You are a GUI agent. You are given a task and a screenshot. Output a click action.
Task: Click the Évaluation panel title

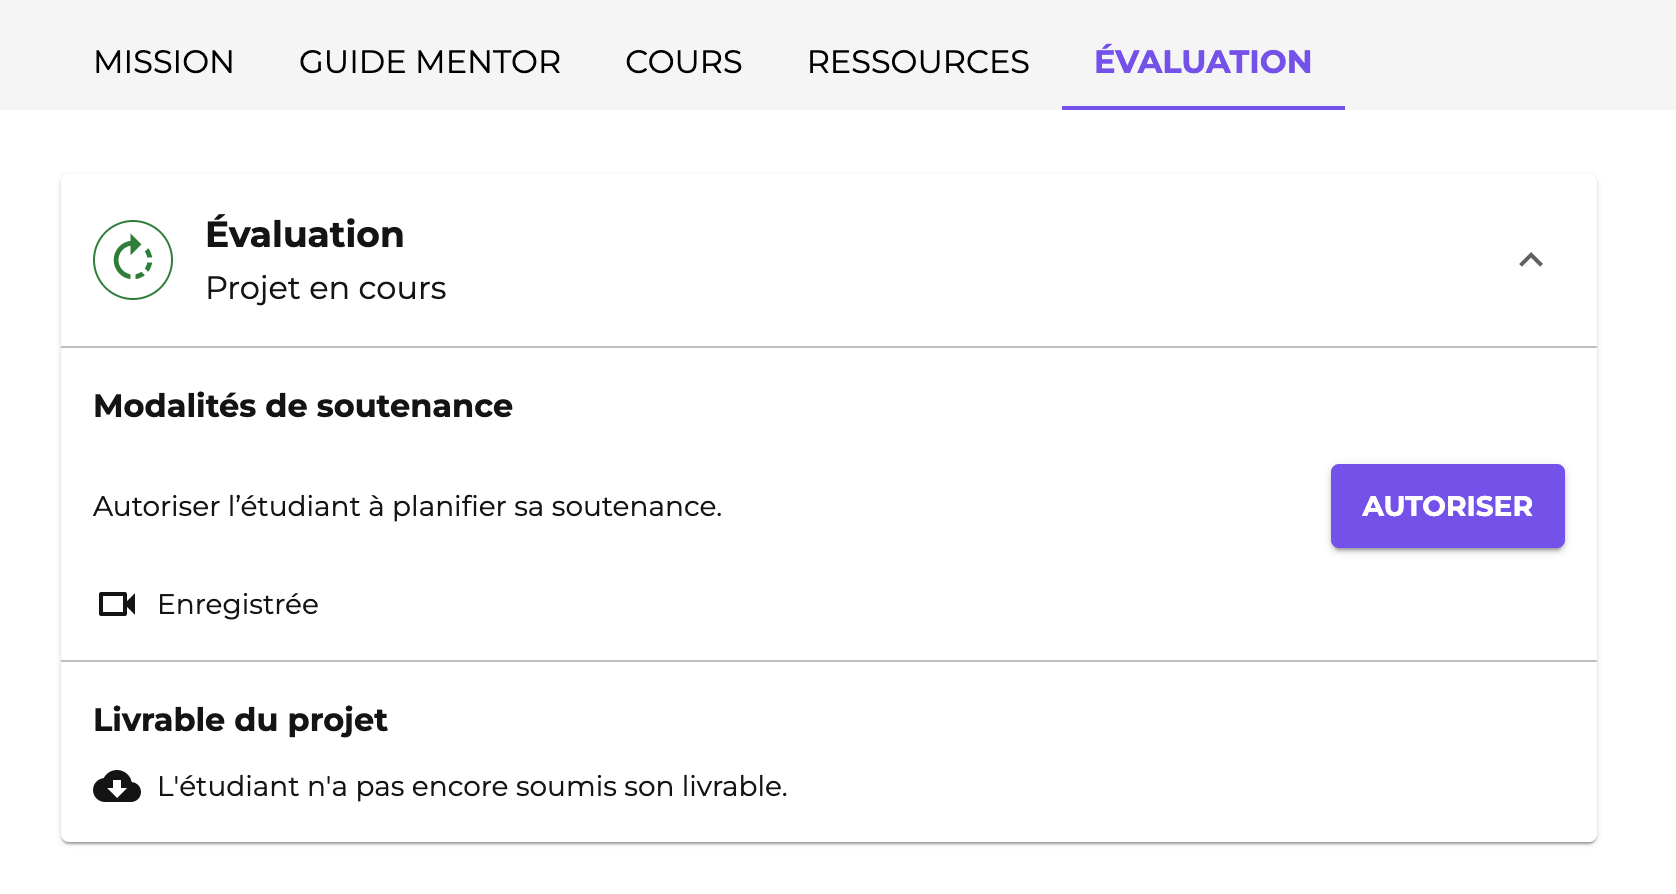coord(305,234)
